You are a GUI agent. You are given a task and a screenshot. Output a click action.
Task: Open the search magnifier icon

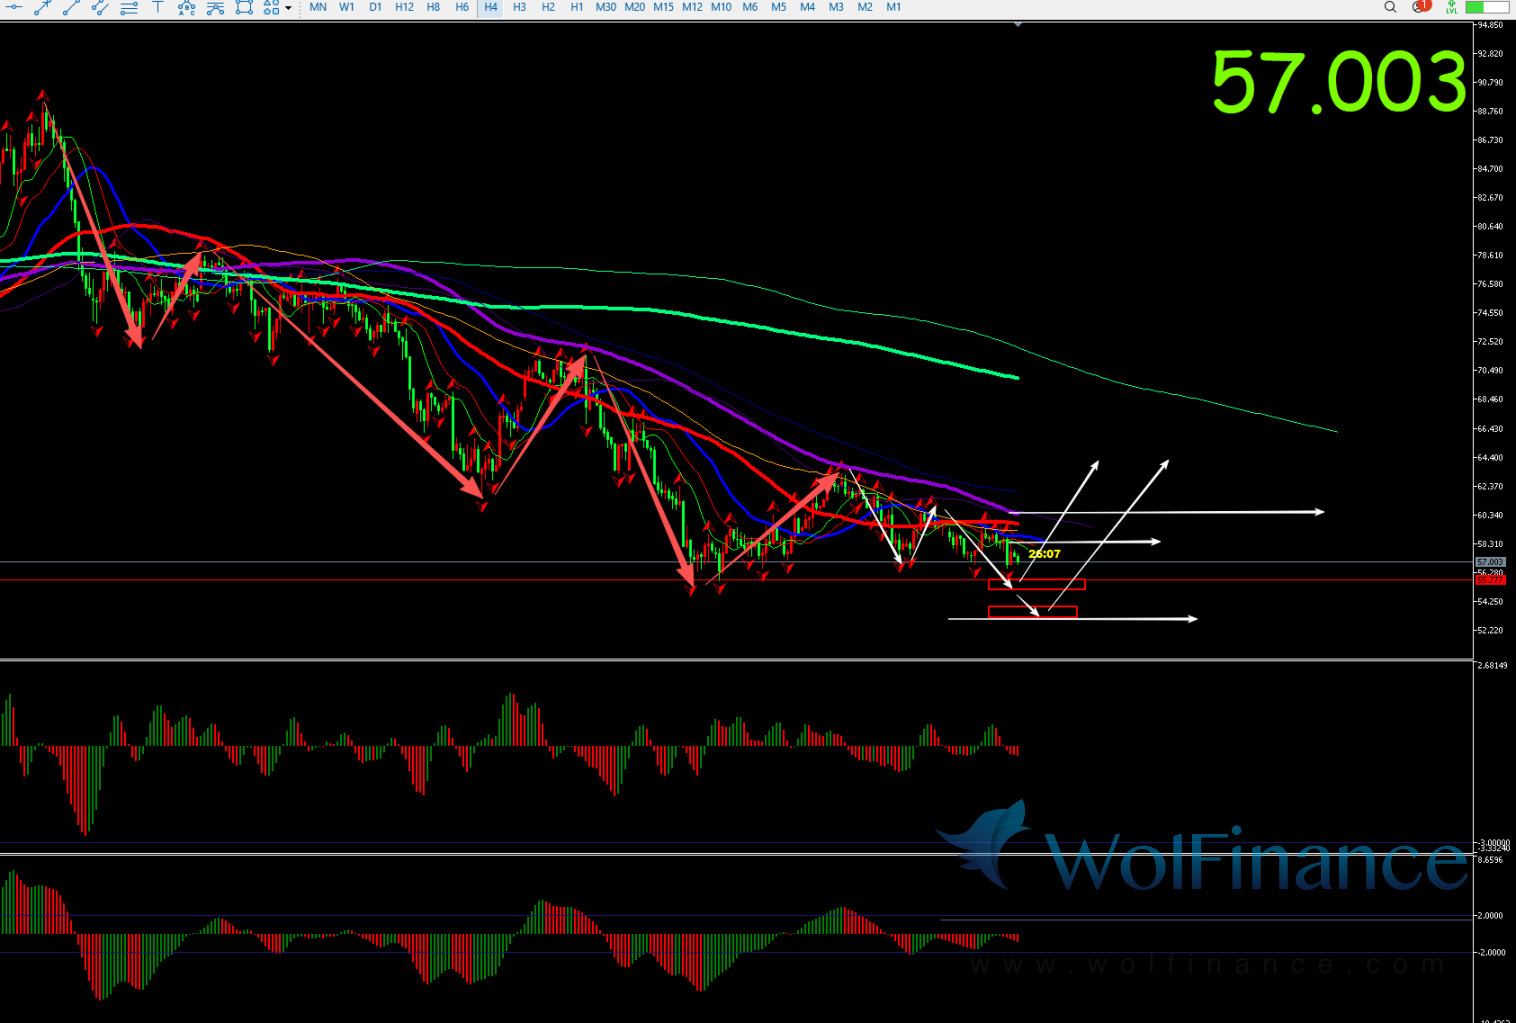pos(1390,7)
